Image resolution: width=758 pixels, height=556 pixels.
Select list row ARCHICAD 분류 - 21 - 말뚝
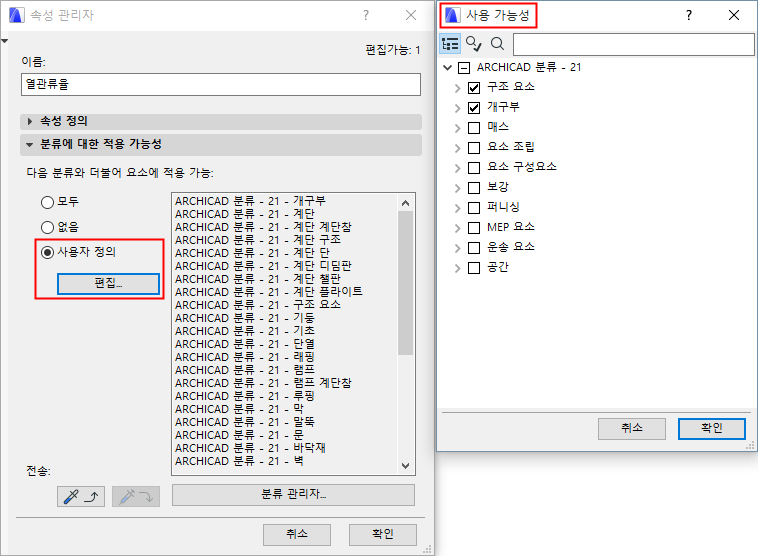[x=285, y=422]
